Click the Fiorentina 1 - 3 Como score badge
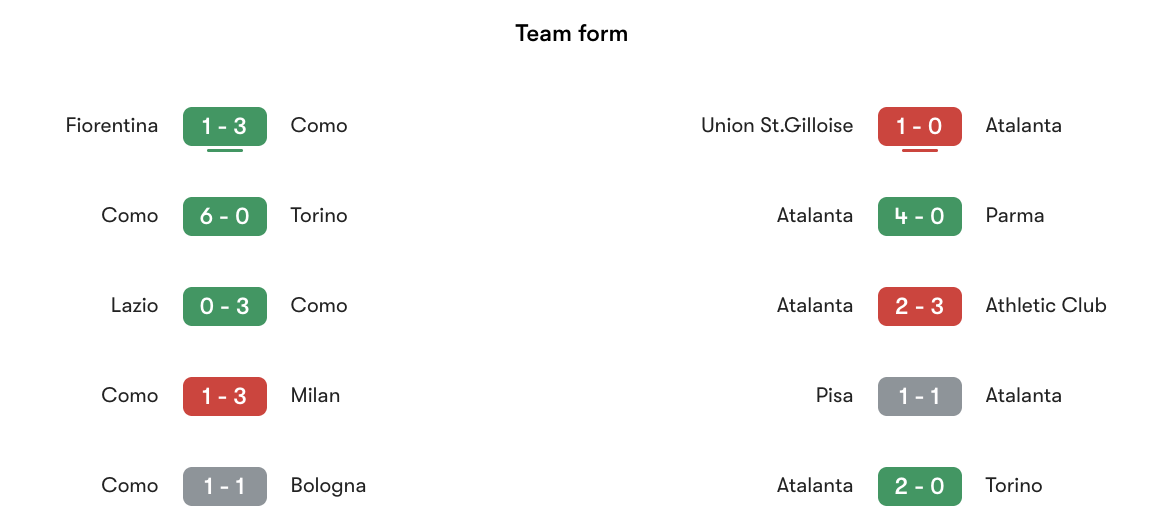Image resolution: width=1166 pixels, height=524 pixels. 224,126
